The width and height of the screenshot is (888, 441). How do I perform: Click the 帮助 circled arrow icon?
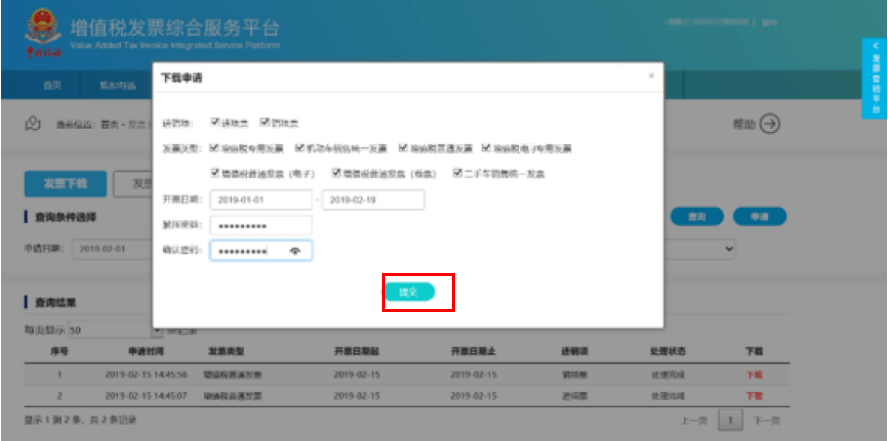tap(770, 124)
